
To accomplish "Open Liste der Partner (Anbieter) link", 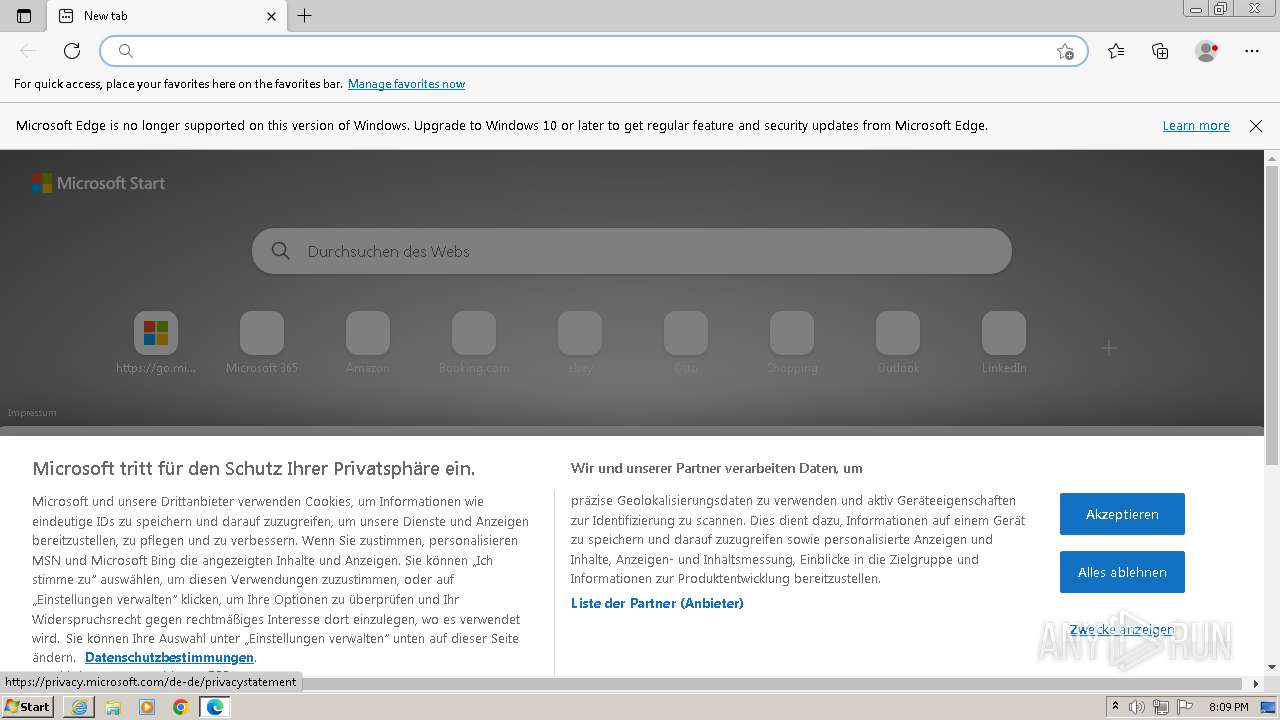I will pos(657,603).
